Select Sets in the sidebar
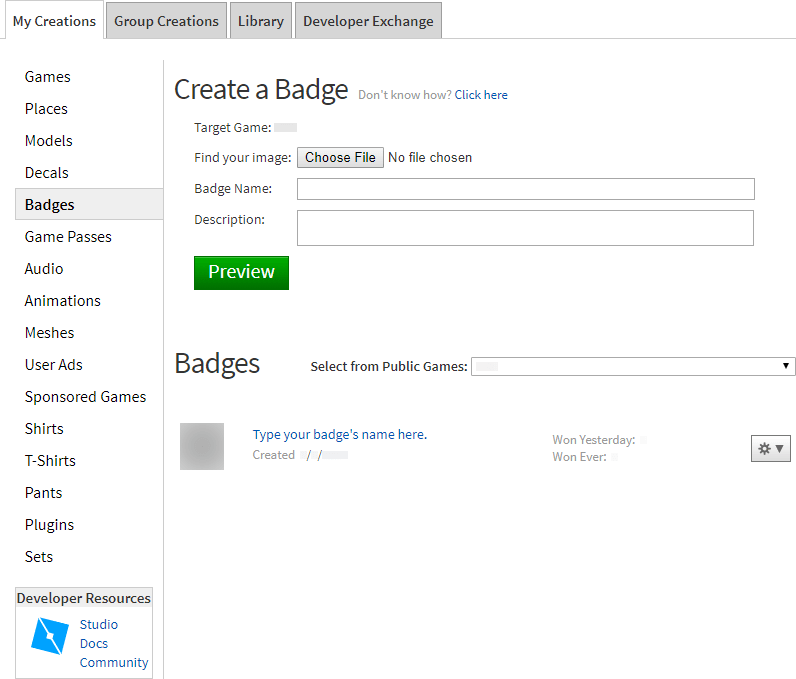This screenshot has width=796, height=679. click(39, 556)
